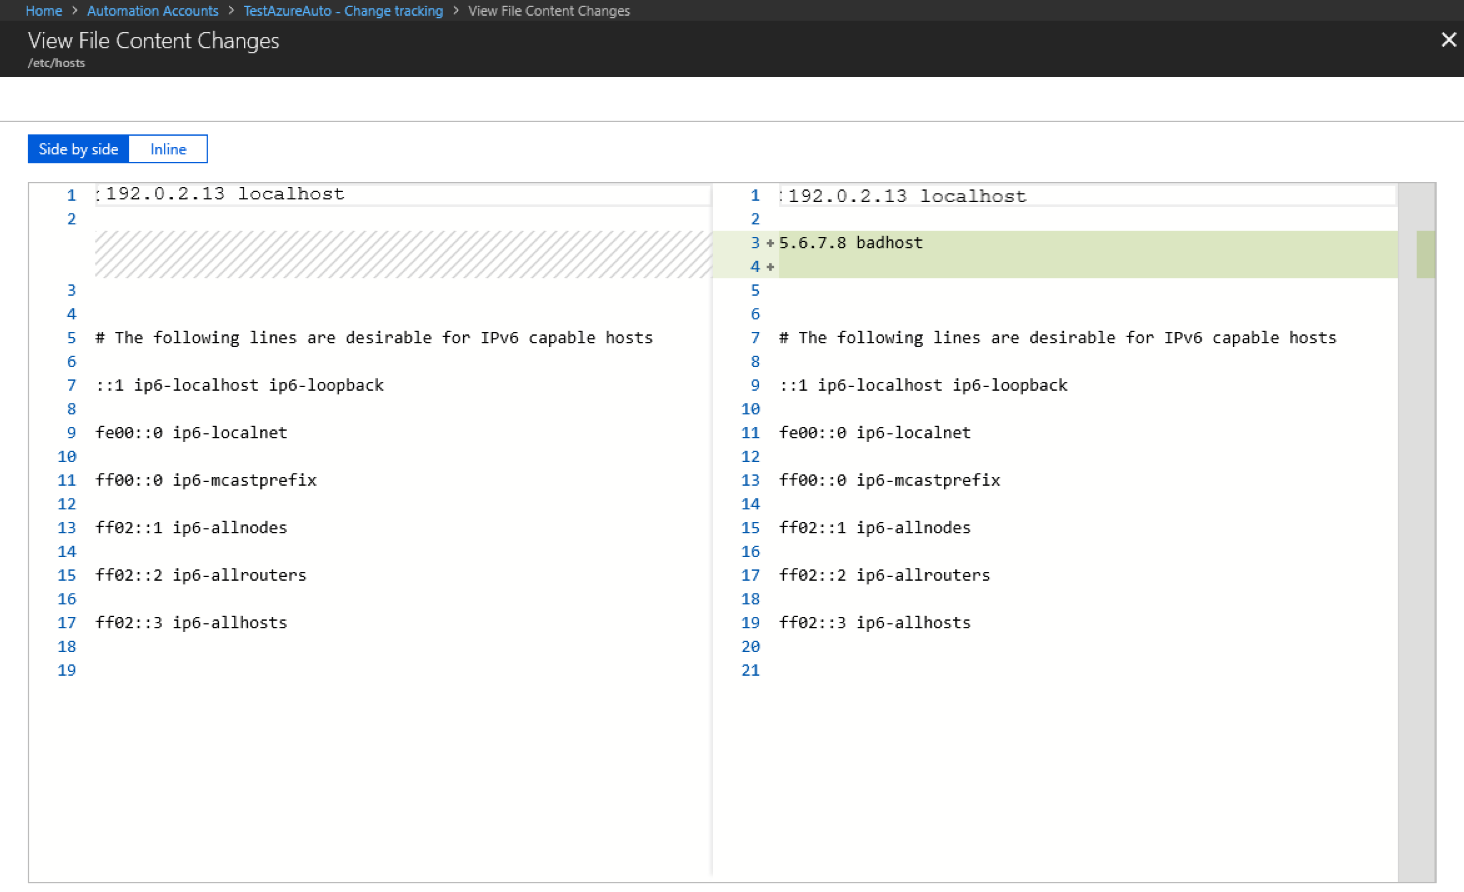Click the highlighted added line 5.6.7.8 badhost
Screen dimensions: 1464x892
pos(851,242)
